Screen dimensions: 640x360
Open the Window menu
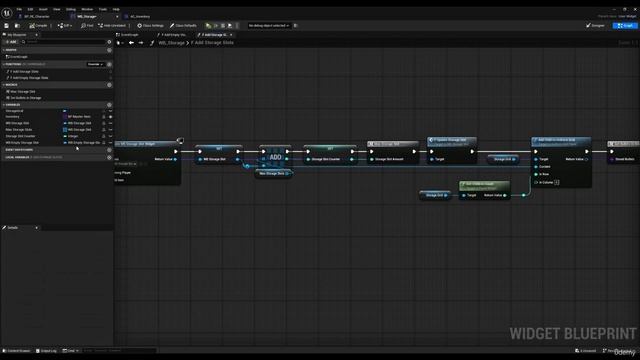(x=87, y=9)
